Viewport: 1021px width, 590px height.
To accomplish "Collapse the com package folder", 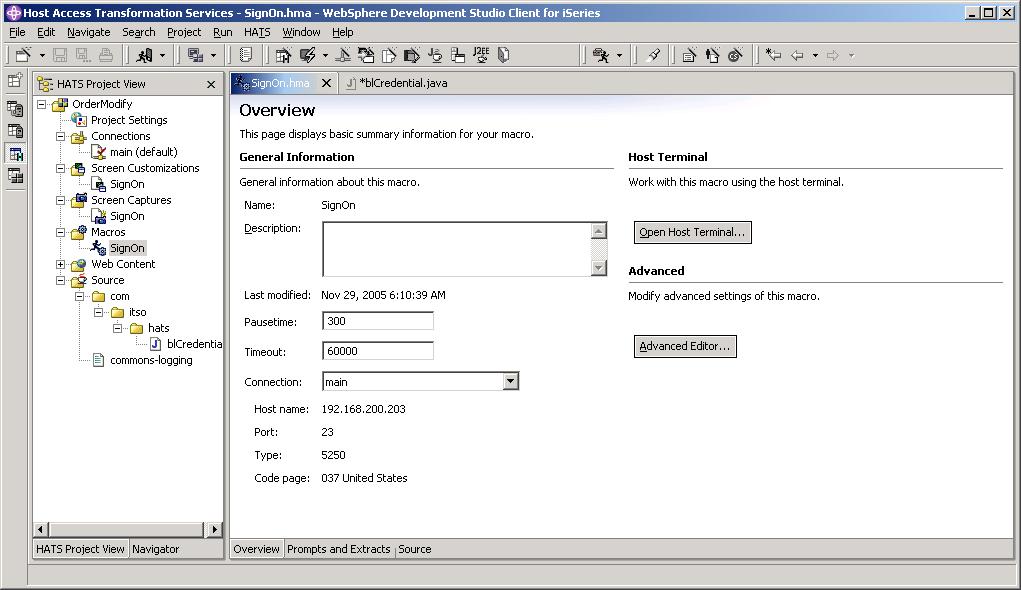I will coord(79,296).
